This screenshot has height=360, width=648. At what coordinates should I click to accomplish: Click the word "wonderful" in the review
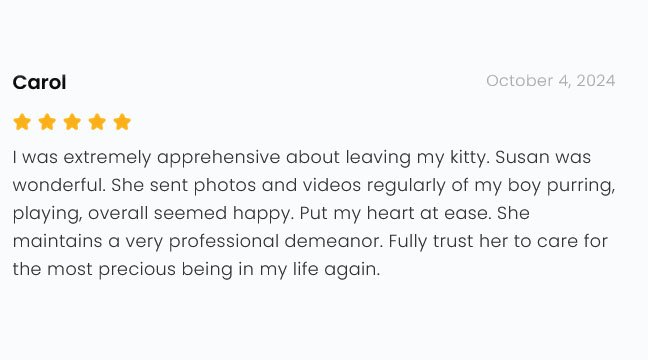coord(58,185)
